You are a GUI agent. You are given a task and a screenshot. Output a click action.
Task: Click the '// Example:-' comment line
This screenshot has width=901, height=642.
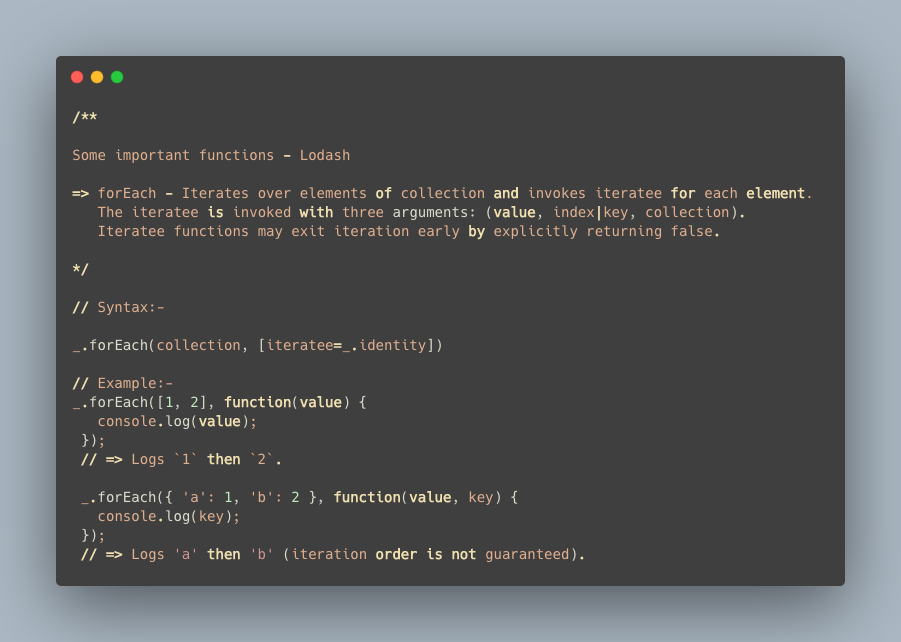click(122, 383)
